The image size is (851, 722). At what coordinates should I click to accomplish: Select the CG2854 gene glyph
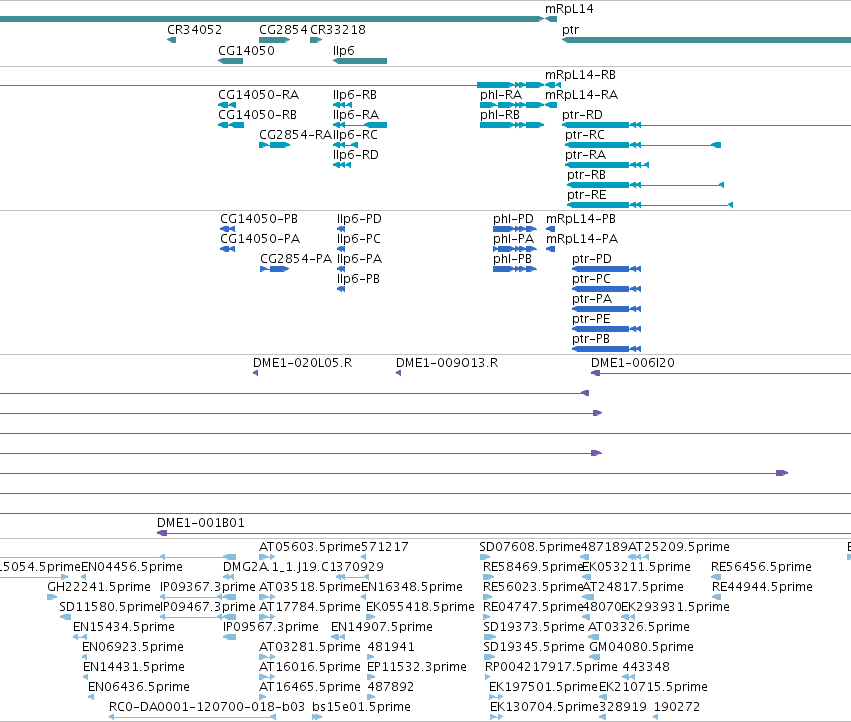tap(275, 40)
